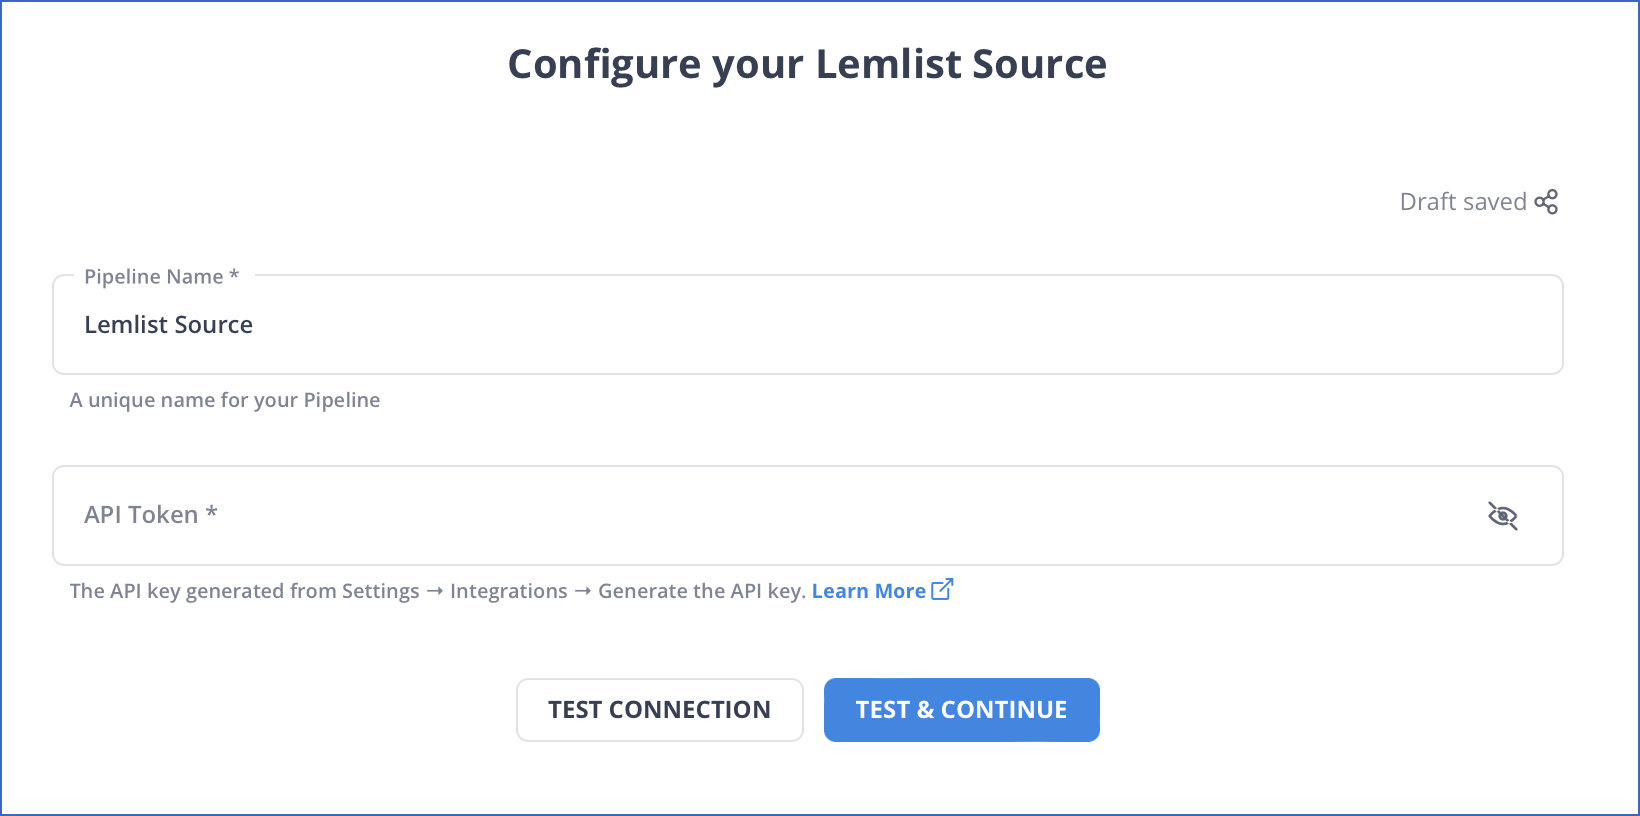The height and width of the screenshot is (816, 1640).
Task: Click the unique name helper text
Action: (x=224, y=399)
